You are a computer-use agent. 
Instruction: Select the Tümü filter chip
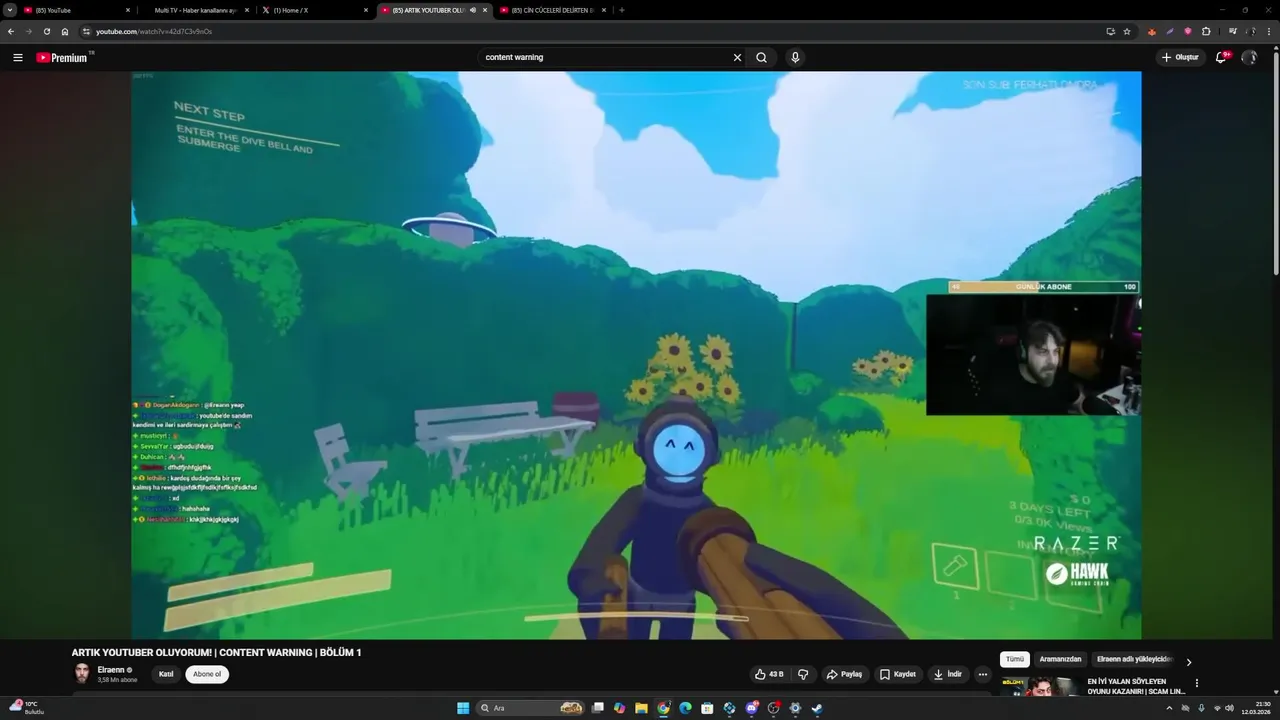(x=1015, y=660)
